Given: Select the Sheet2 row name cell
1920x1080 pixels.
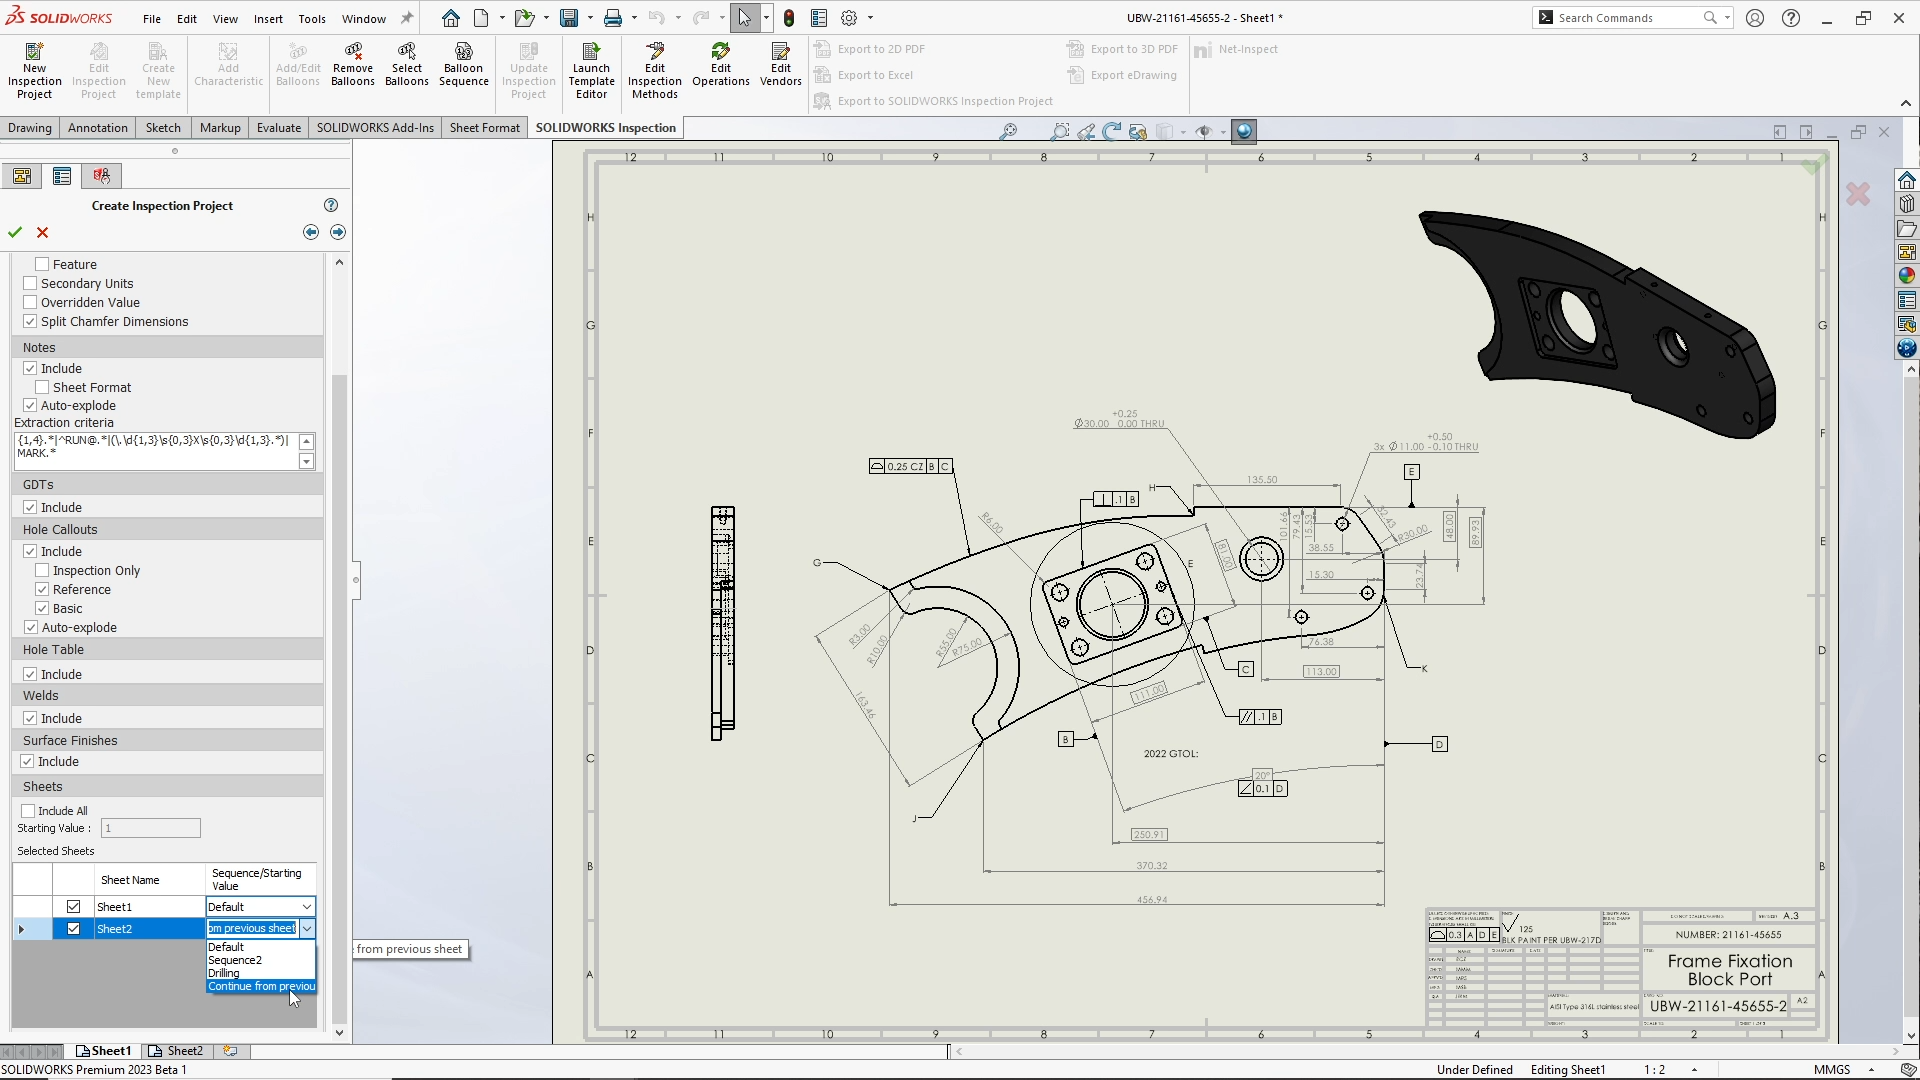Looking at the screenshot, I should pos(149,929).
